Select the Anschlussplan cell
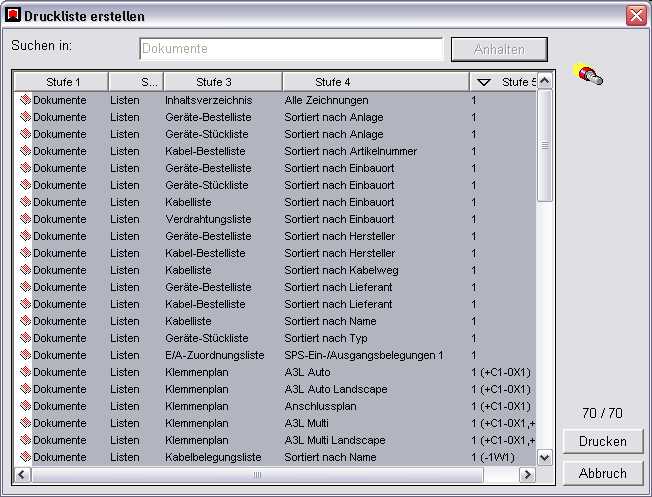Viewport: 652px width, 497px height. [x=320, y=406]
